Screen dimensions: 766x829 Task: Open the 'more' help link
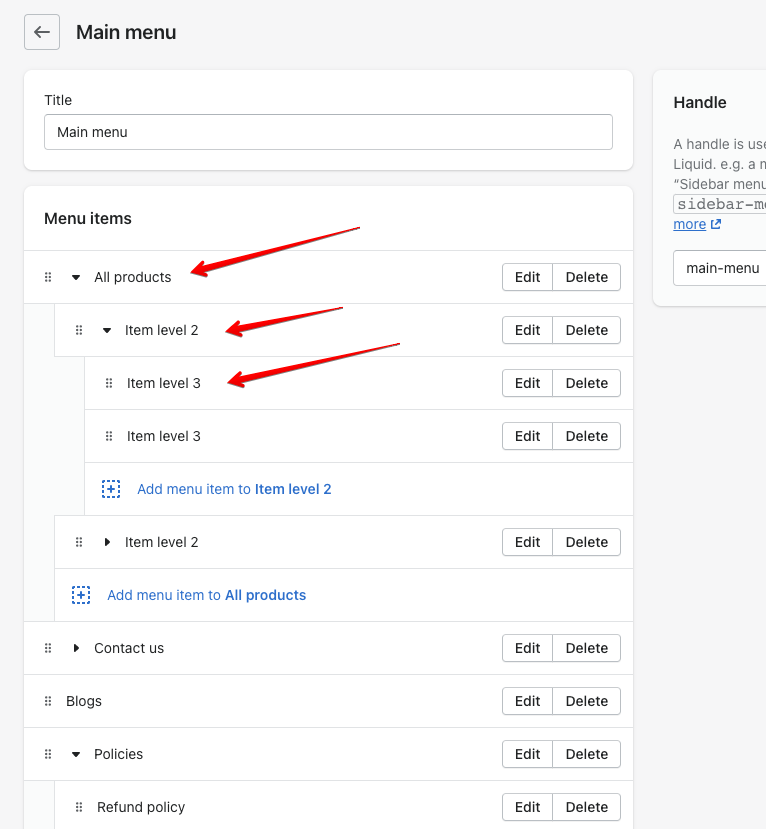(x=689, y=224)
